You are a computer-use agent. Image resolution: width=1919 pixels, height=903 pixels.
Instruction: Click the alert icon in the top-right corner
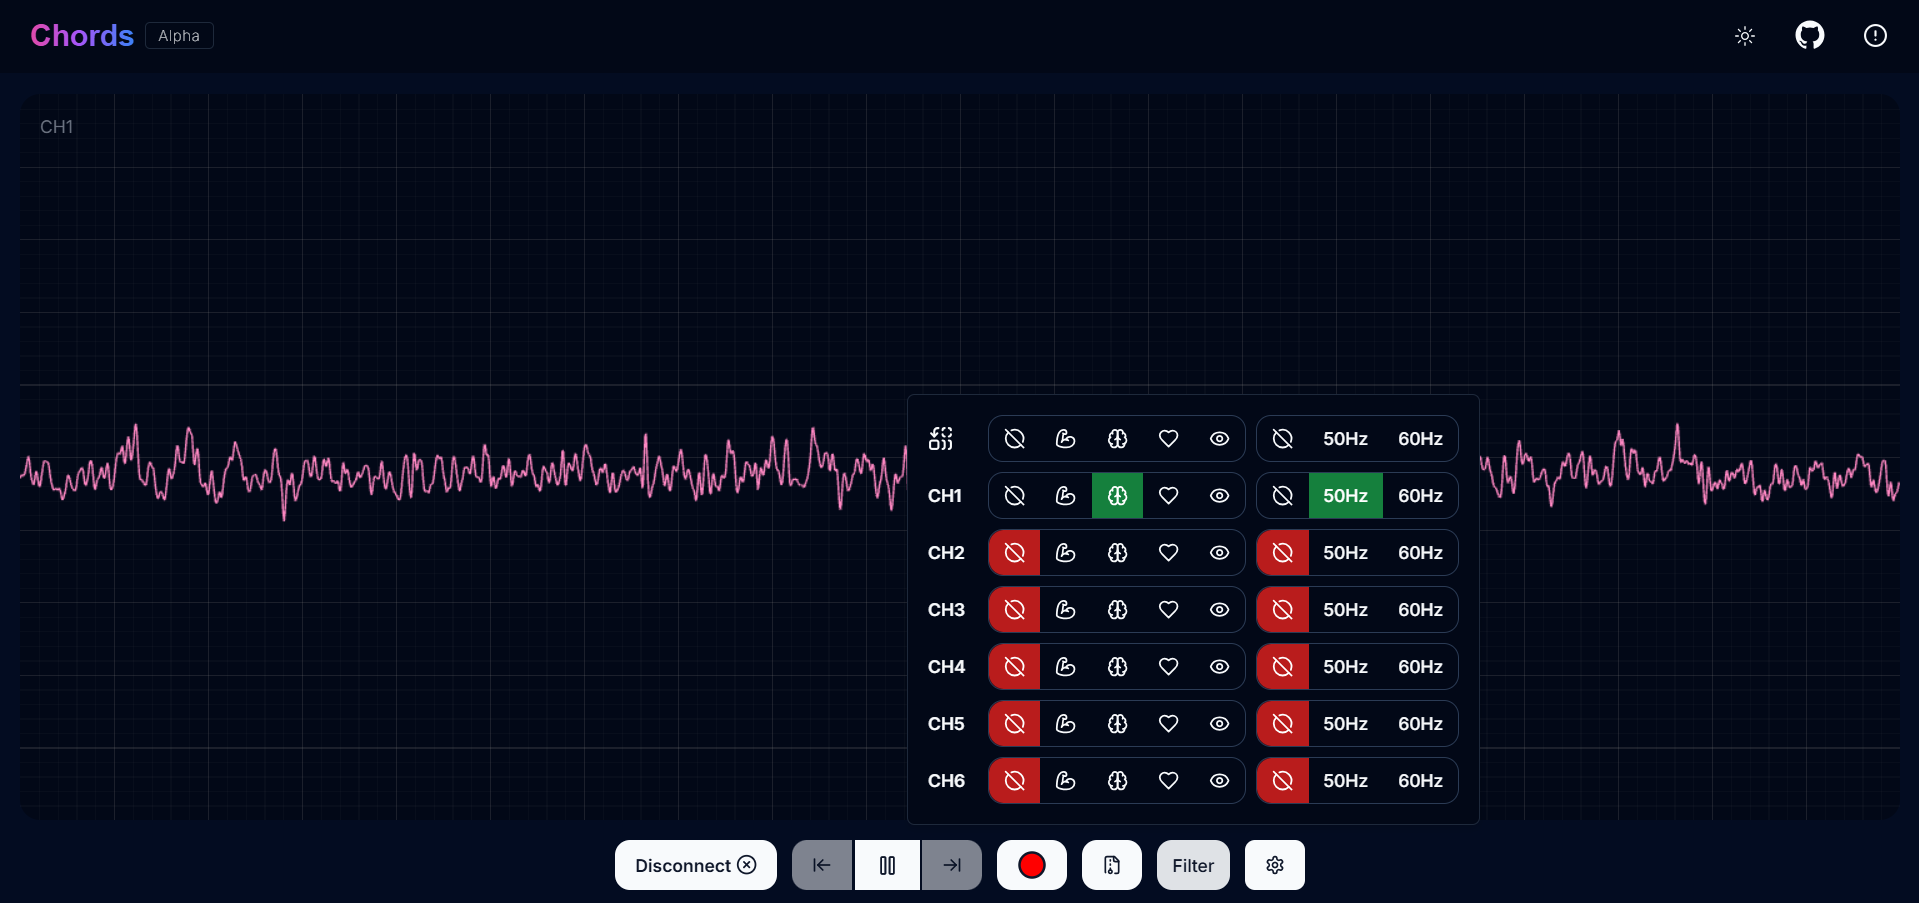point(1875,35)
